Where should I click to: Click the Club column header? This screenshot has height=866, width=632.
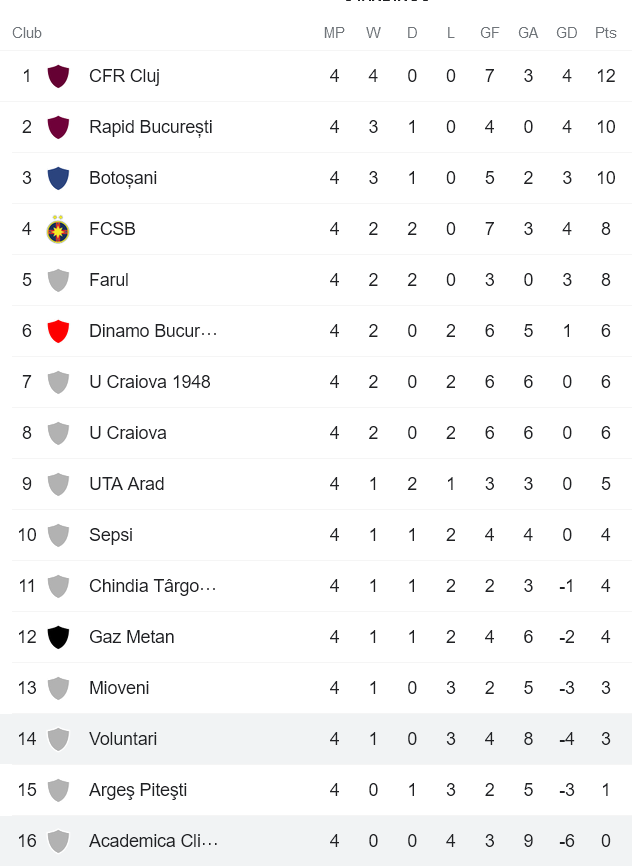click(26, 32)
